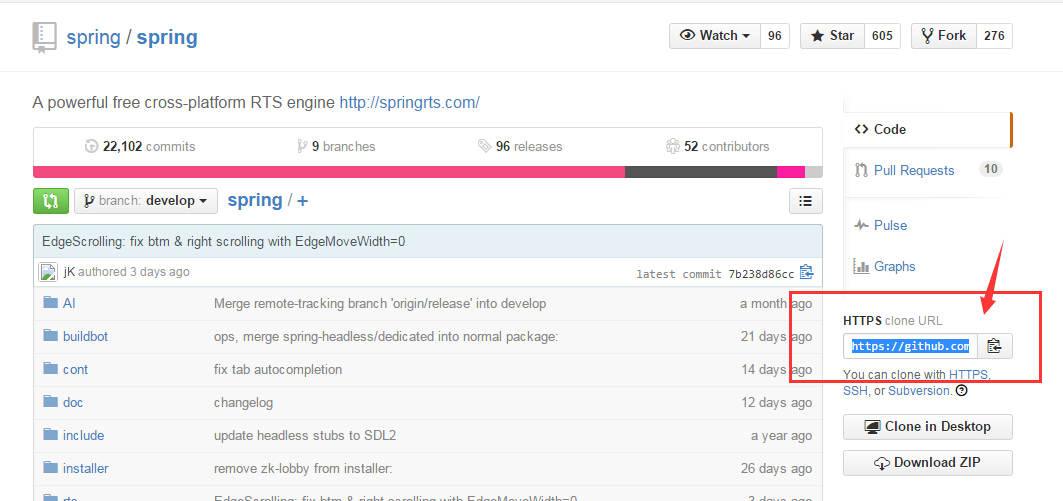Open the buildbot folder
This screenshot has height=501, width=1063.
[x=85, y=336]
